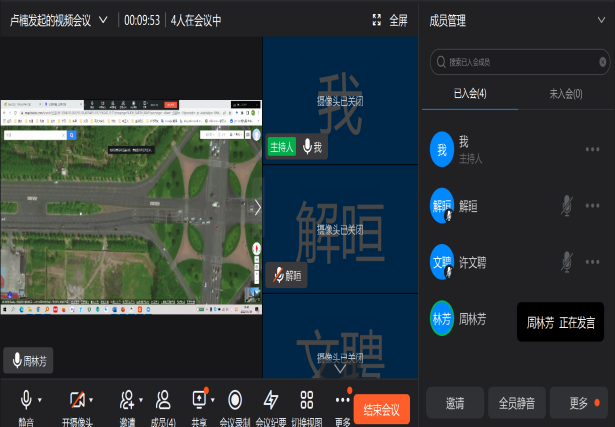The width and height of the screenshot is (615, 427).
Task: Expand meeting title dropdown chevron
Action: click(103, 20)
